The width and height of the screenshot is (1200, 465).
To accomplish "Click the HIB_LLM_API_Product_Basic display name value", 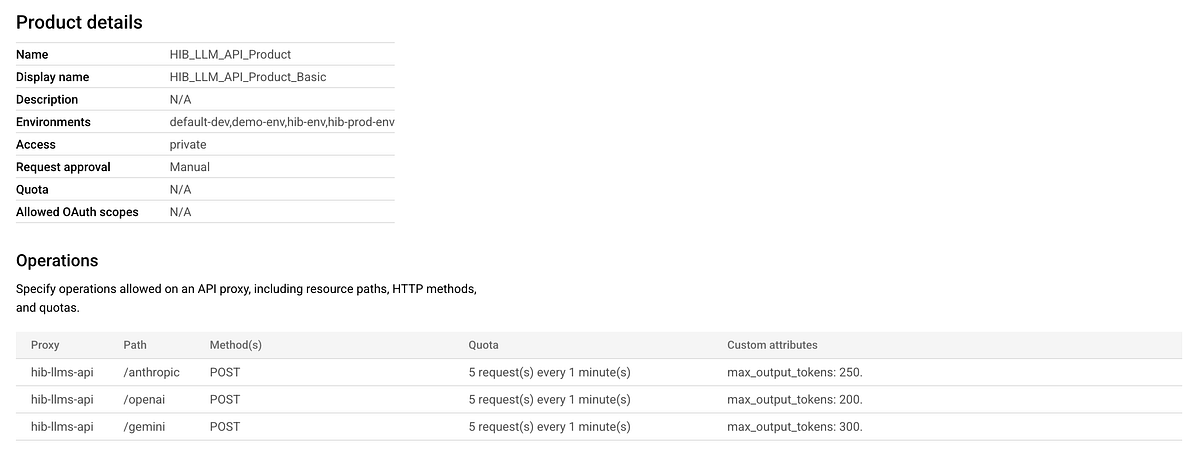I will click(248, 77).
